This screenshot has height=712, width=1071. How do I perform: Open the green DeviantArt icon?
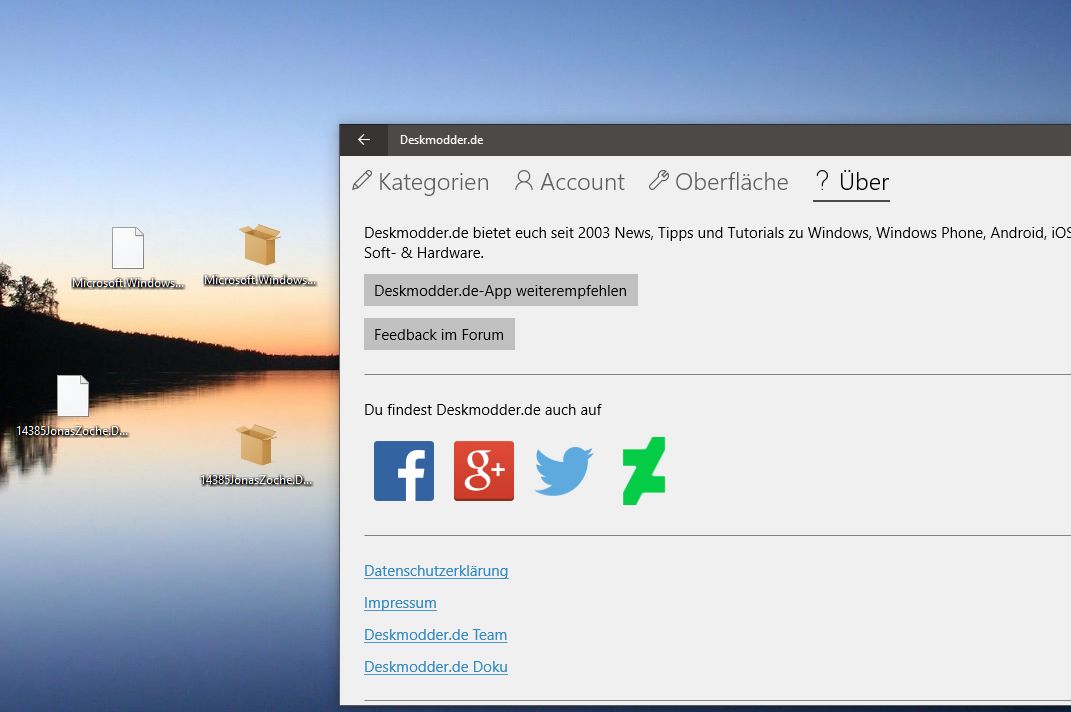click(643, 471)
